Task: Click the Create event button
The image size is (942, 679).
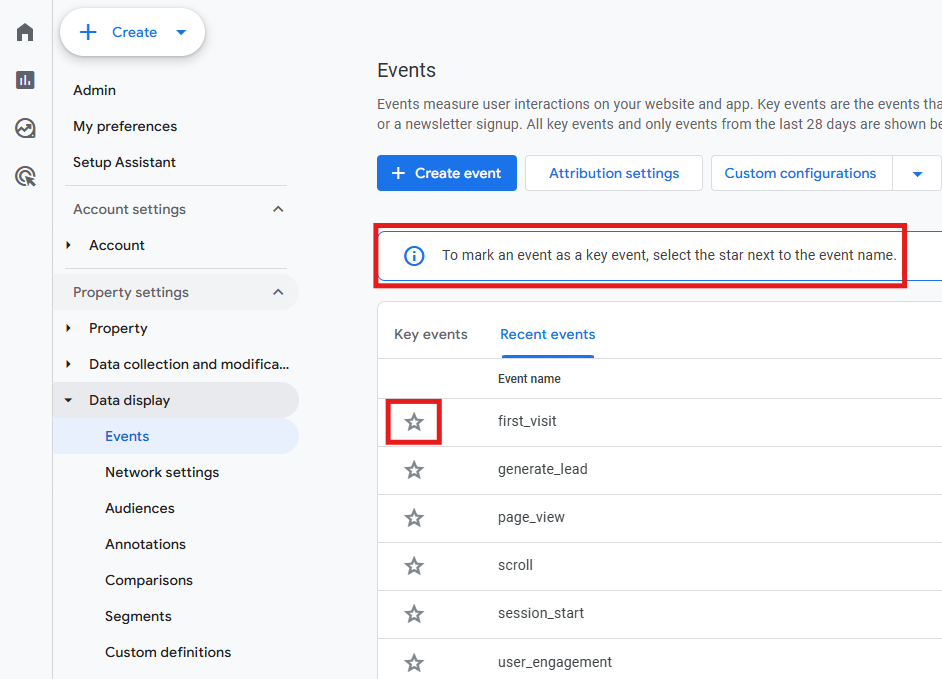Action: coord(447,173)
